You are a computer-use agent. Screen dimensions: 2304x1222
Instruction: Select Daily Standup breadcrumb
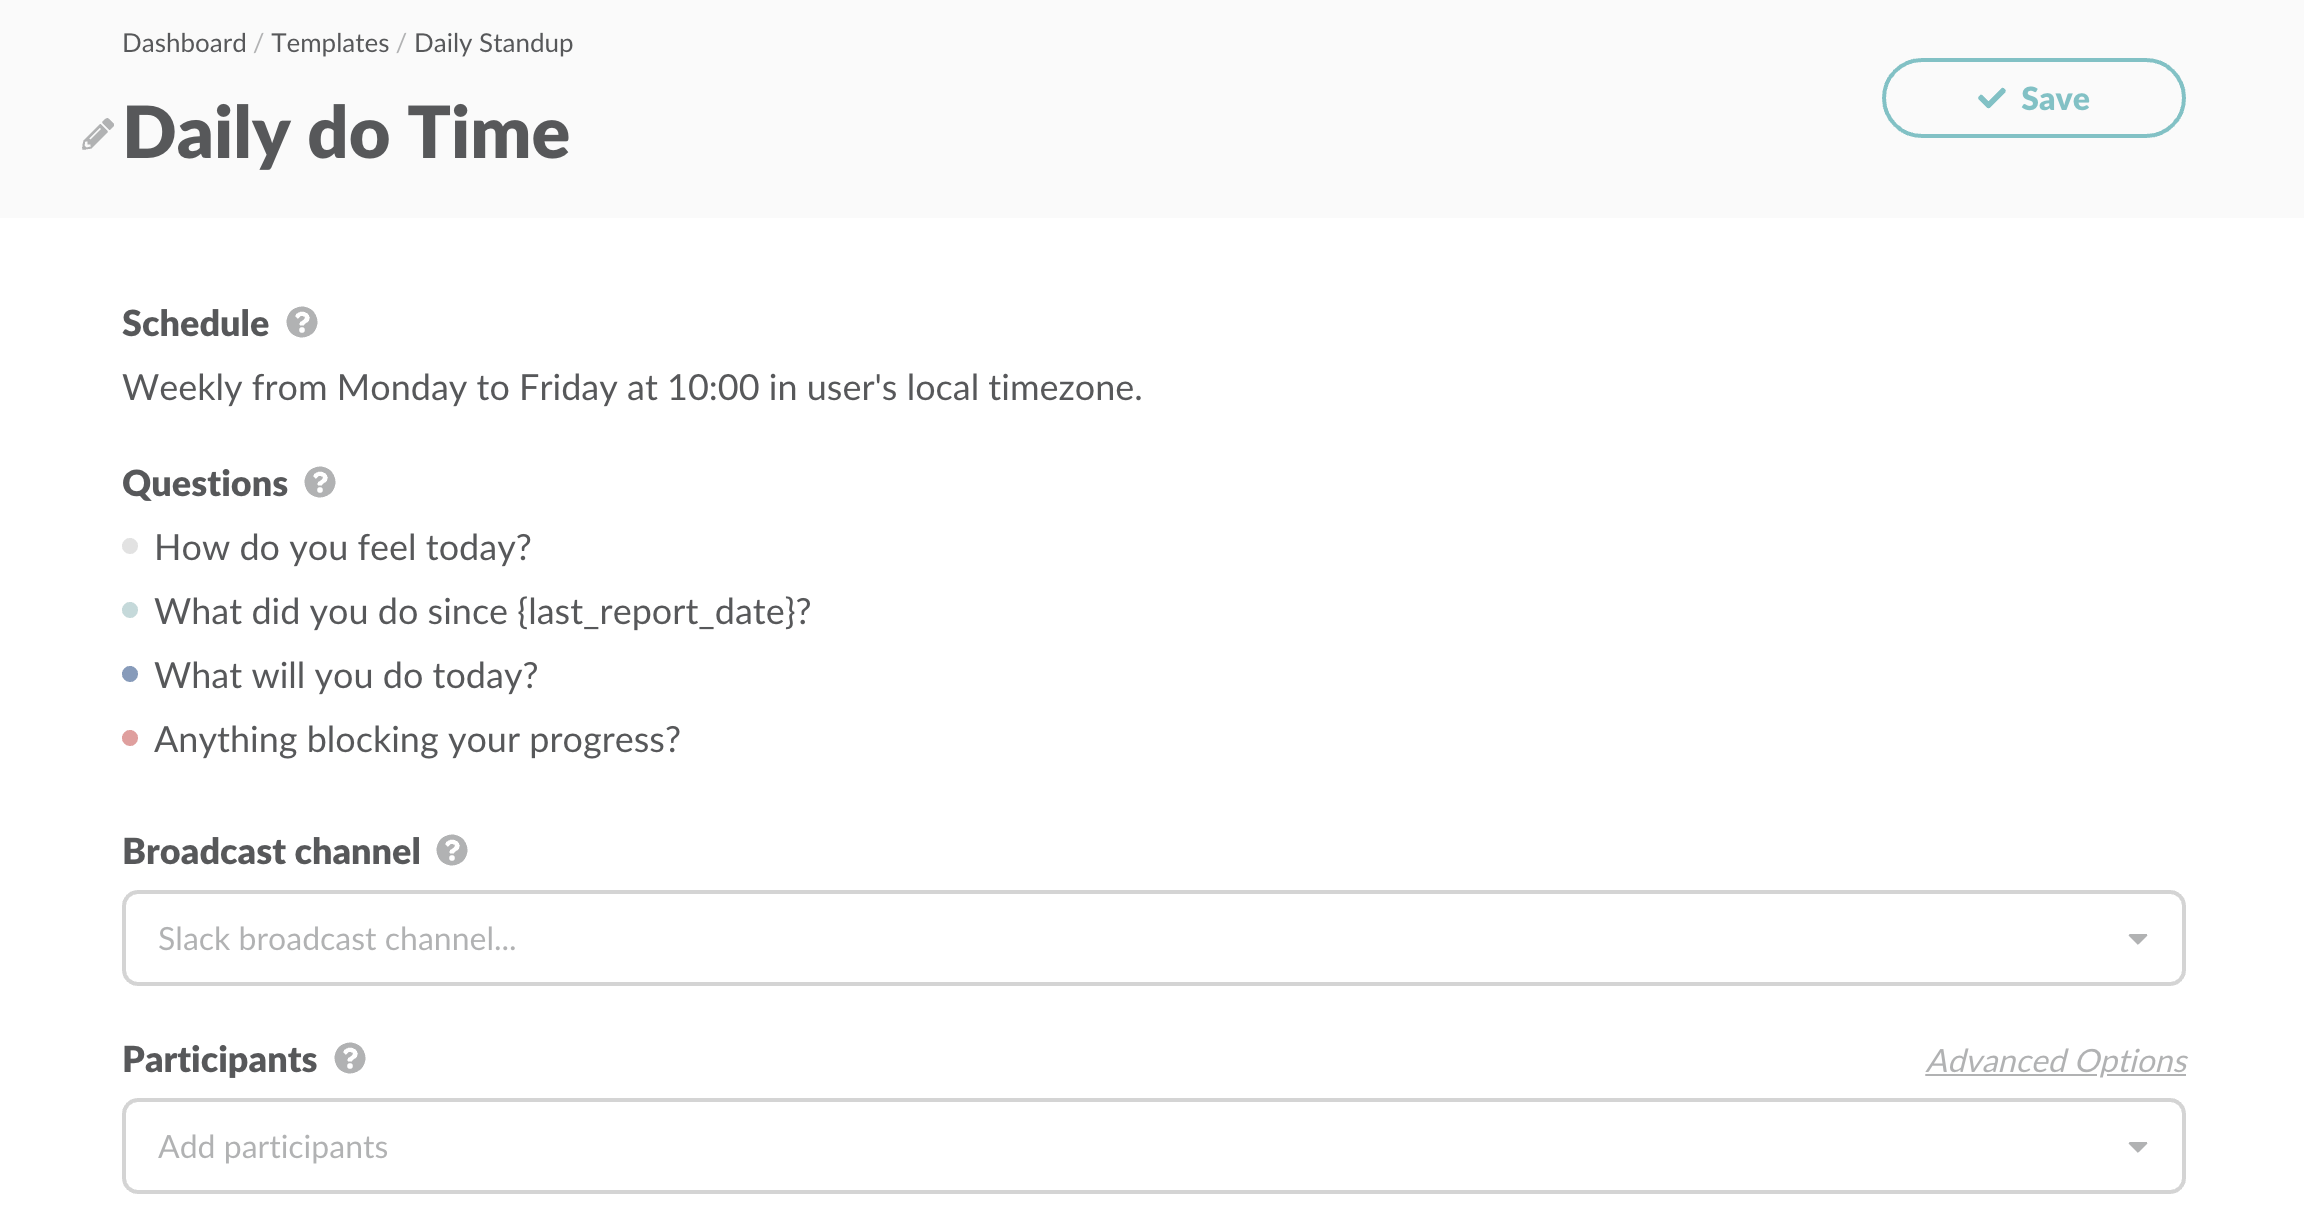pyautogui.click(x=493, y=43)
